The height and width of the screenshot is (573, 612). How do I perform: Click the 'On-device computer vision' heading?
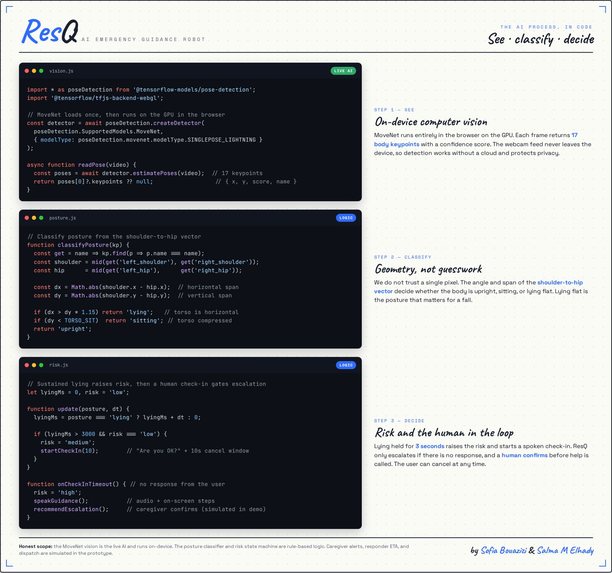coord(431,122)
